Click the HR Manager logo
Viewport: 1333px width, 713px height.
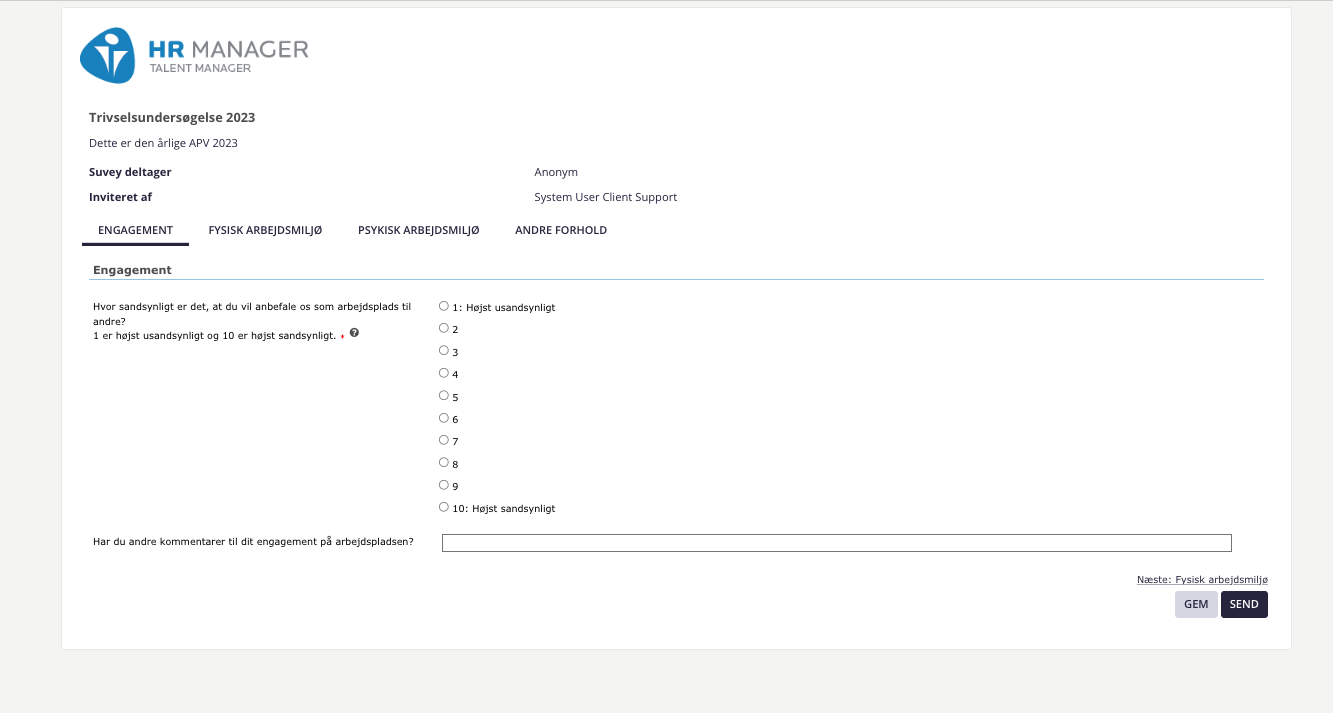point(194,56)
